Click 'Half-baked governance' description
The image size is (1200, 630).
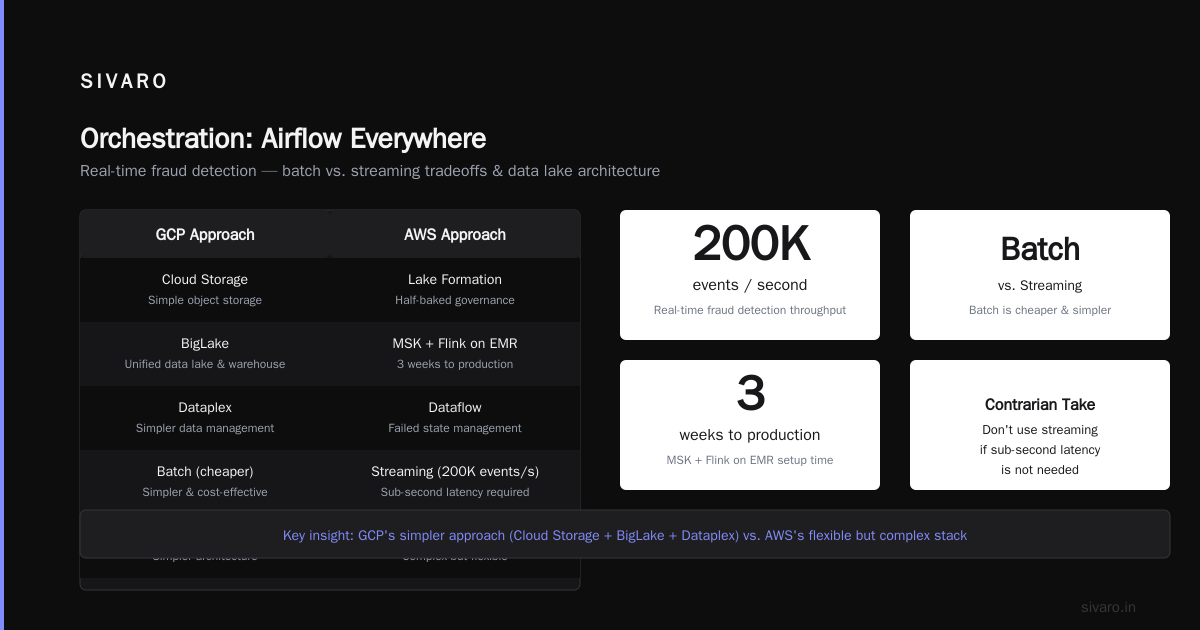(455, 300)
